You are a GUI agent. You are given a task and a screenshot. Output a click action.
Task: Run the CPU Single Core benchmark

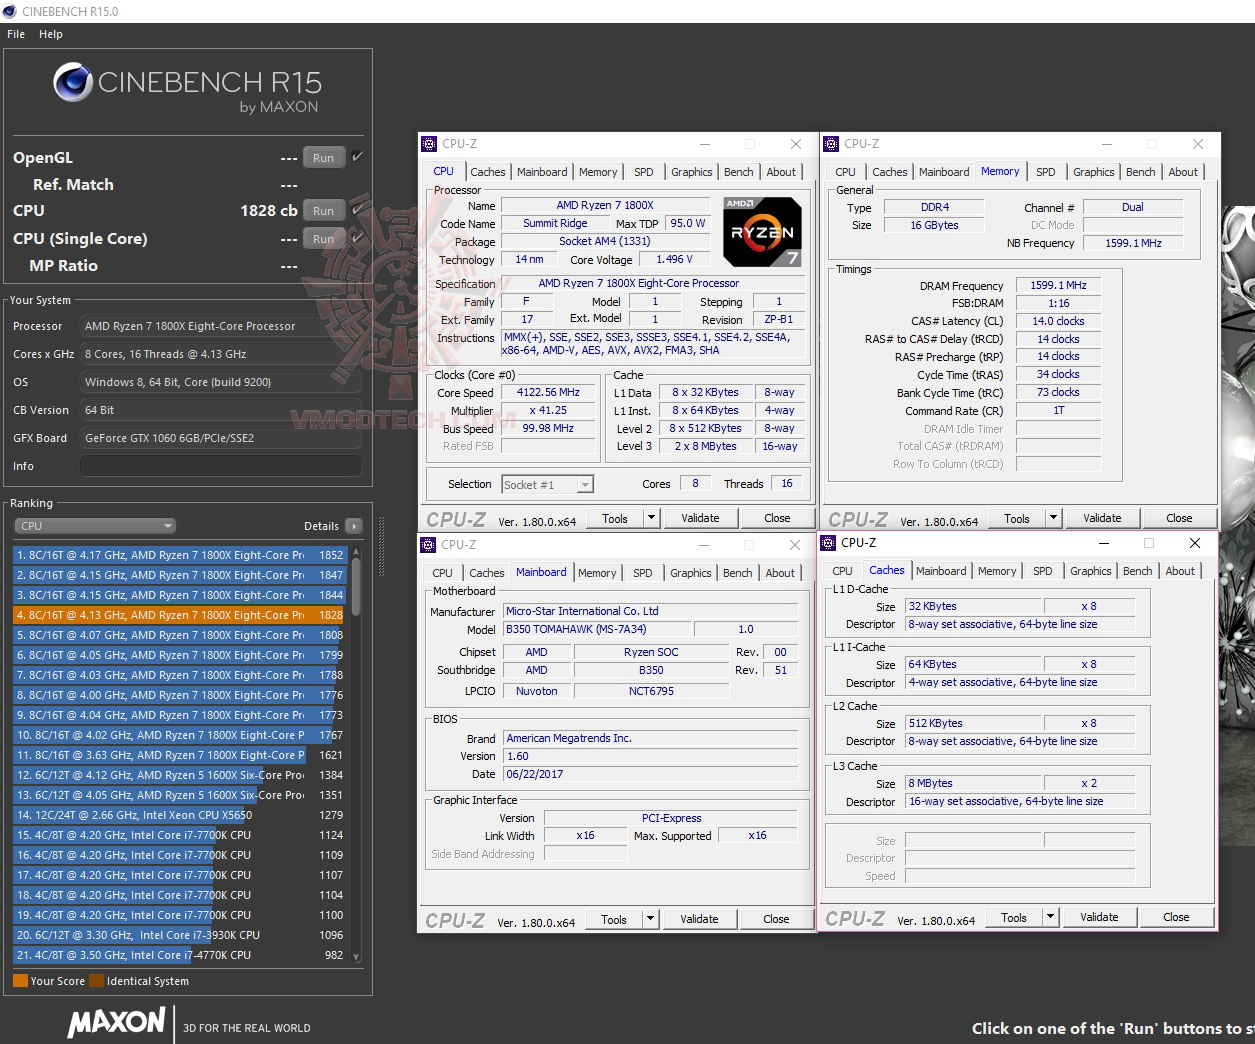click(323, 239)
